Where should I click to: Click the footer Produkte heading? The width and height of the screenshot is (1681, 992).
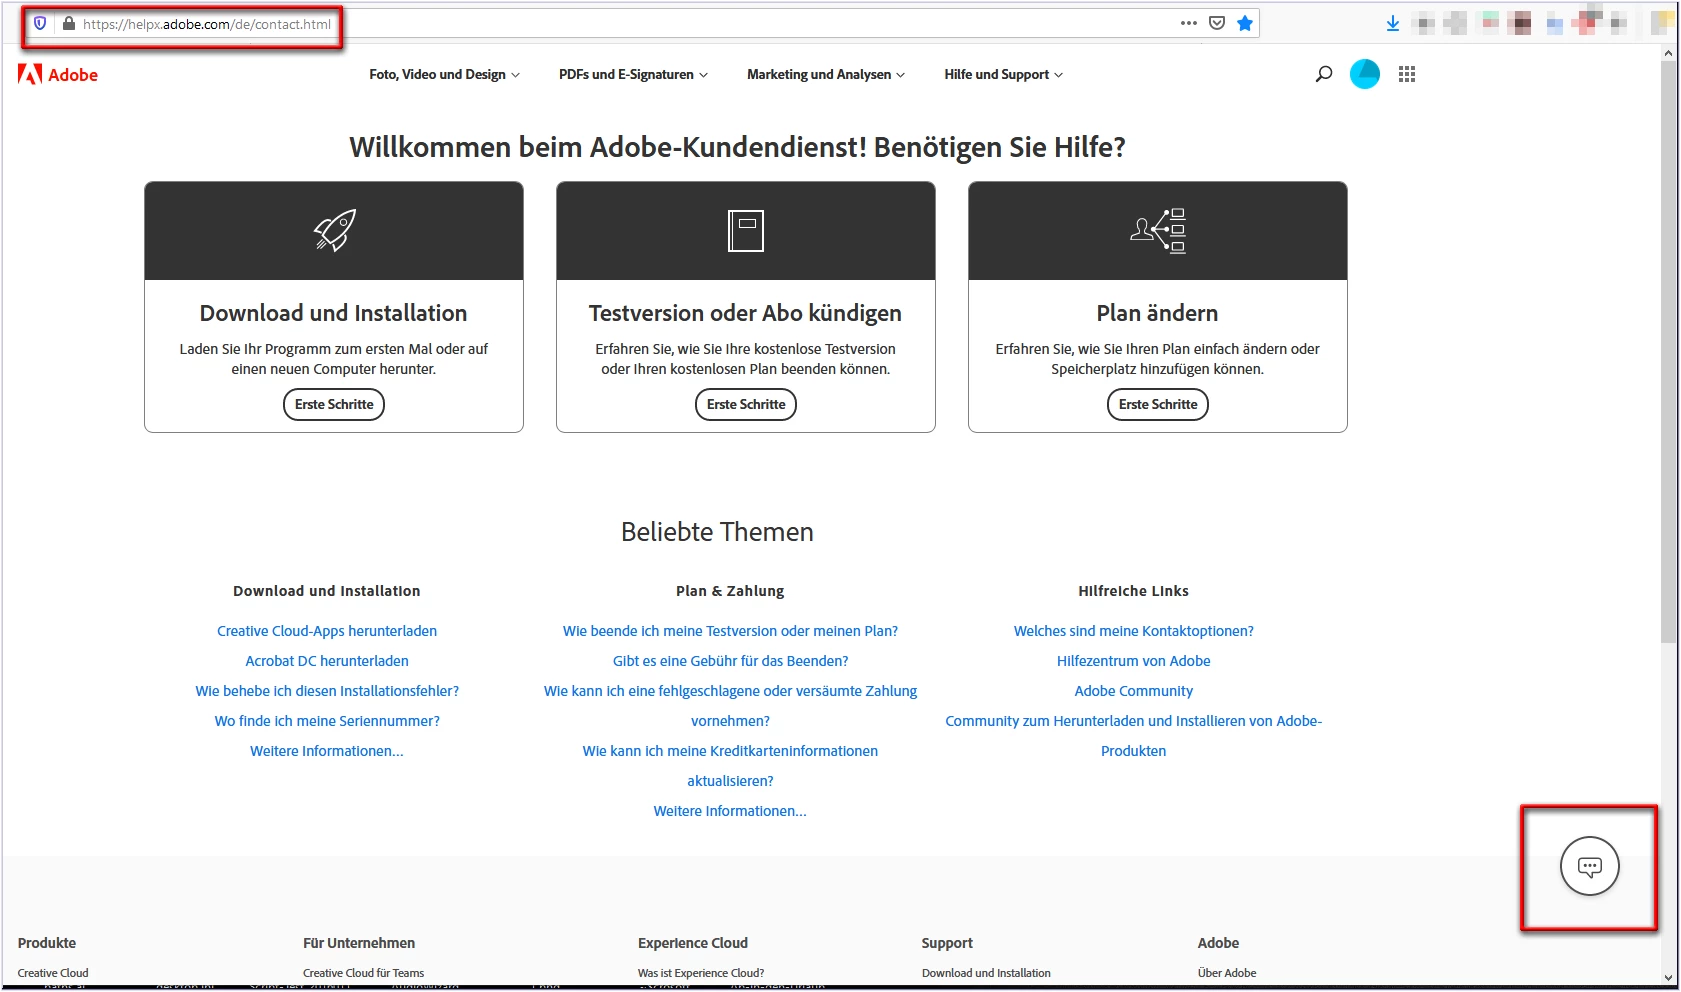(47, 943)
